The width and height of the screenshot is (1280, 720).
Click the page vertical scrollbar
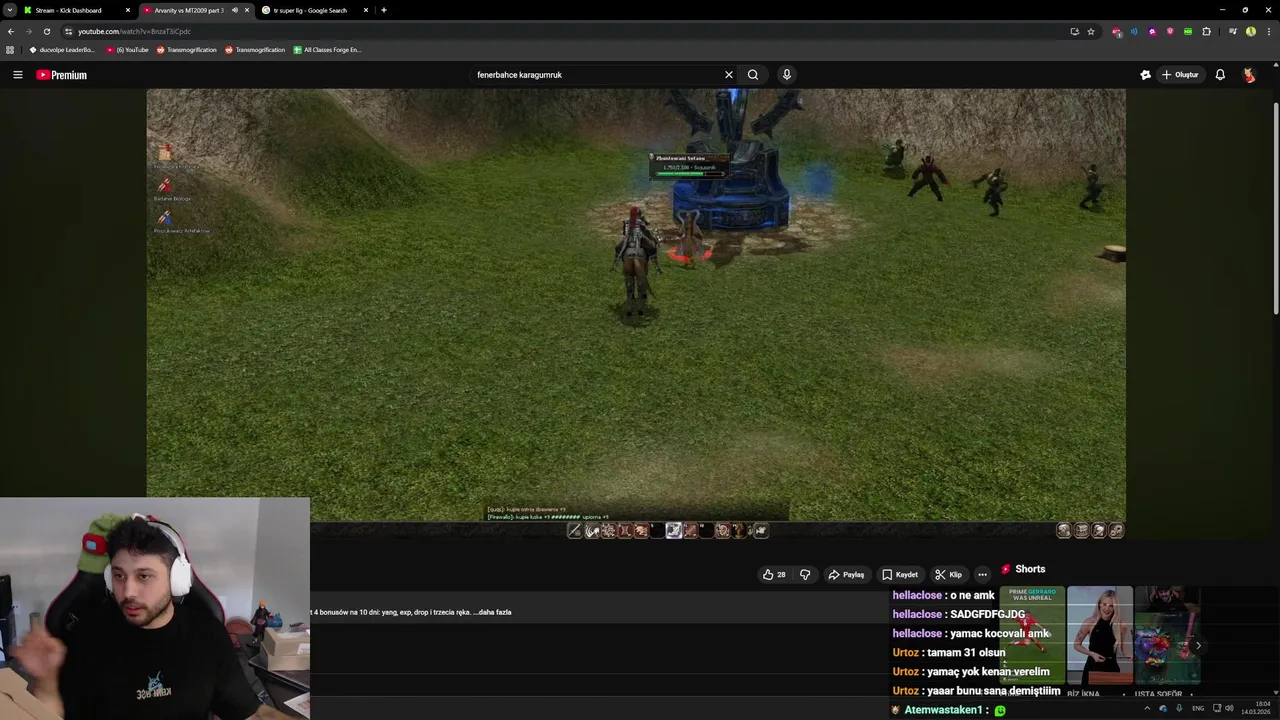click(x=1275, y=210)
